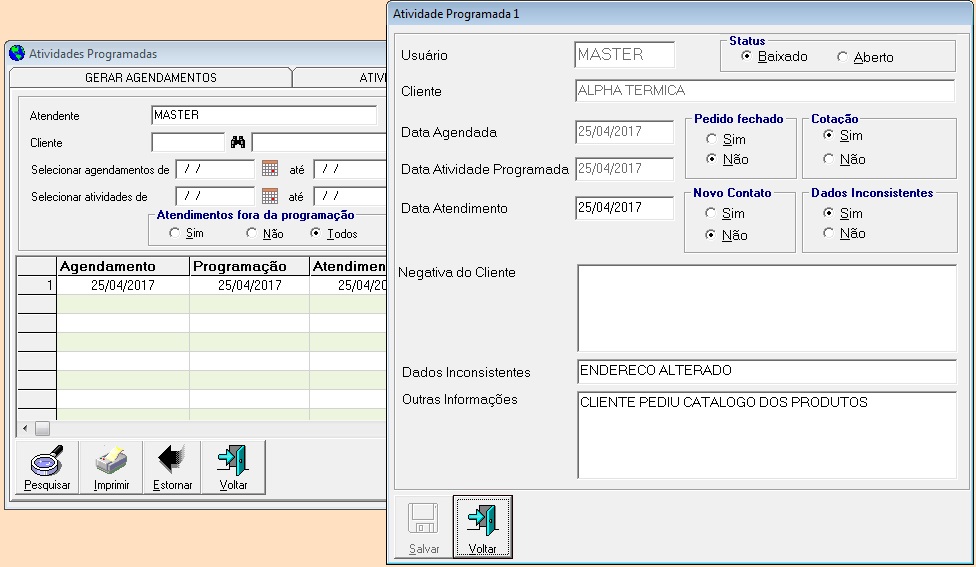Select Não under Dados Inconsistentes group
Image resolution: width=976 pixels, height=567 pixels.
pyautogui.click(x=828, y=233)
